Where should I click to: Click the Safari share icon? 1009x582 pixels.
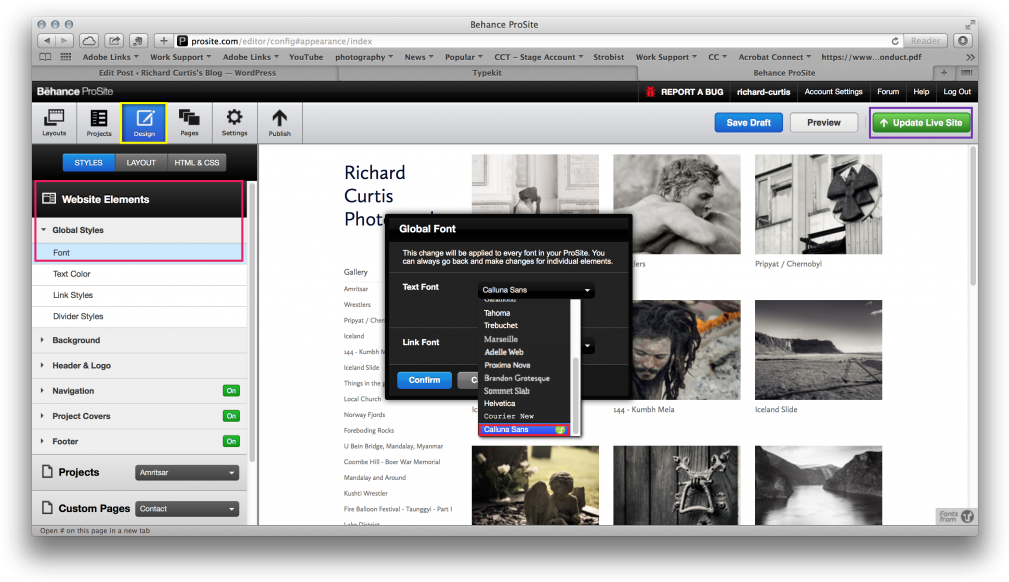coord(114,41)
